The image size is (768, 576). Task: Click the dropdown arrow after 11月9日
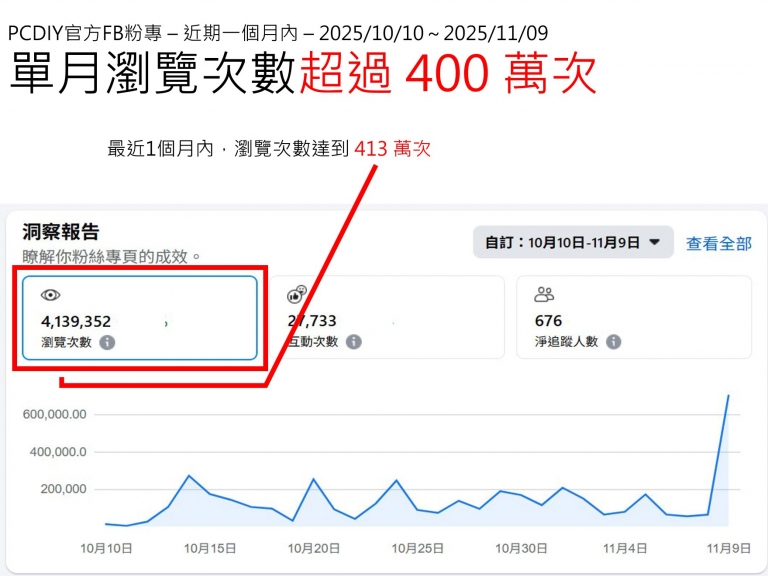[655, 242]
